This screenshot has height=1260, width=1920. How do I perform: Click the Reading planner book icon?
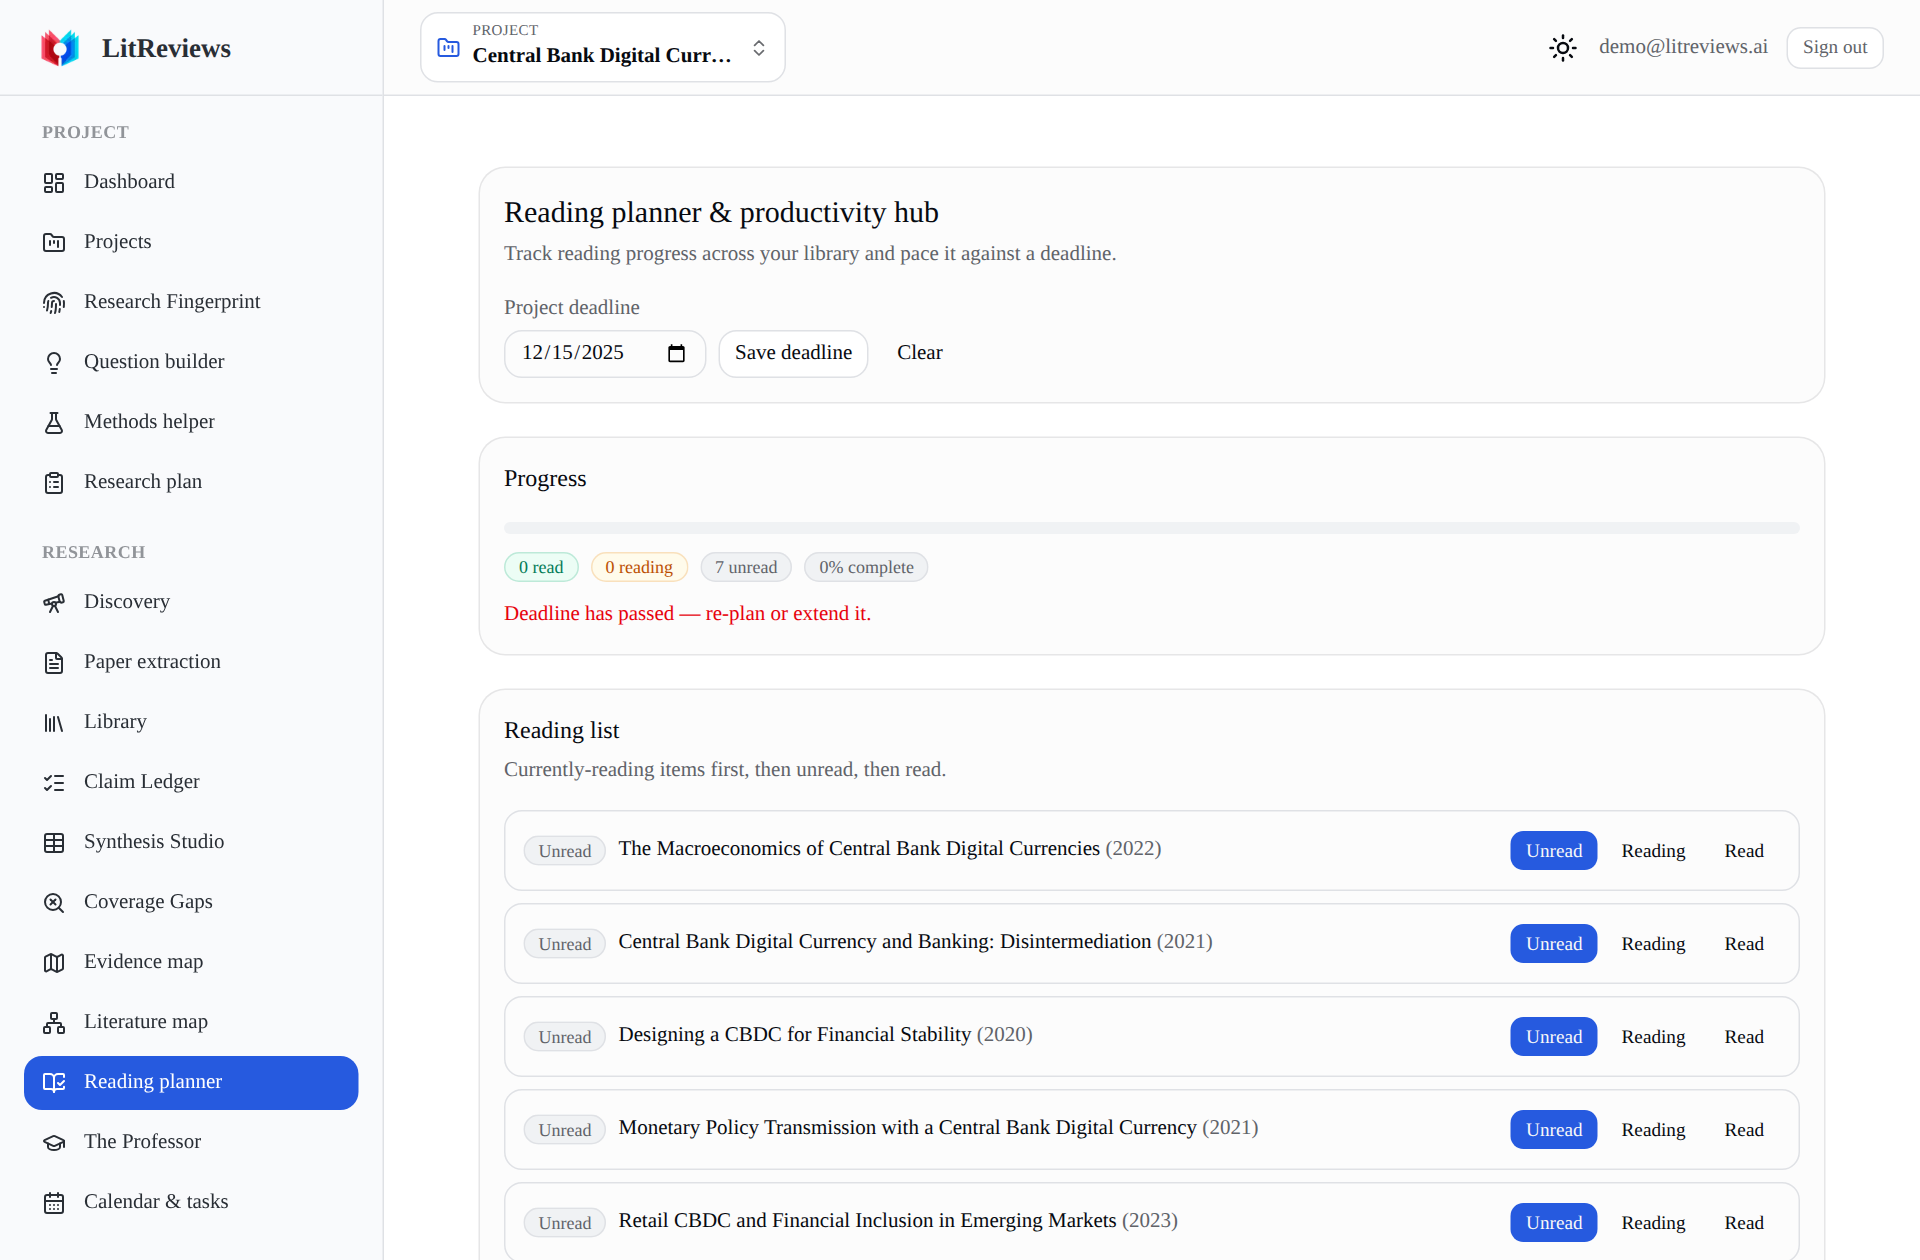pyautogui.click(x=54, y=1082)
